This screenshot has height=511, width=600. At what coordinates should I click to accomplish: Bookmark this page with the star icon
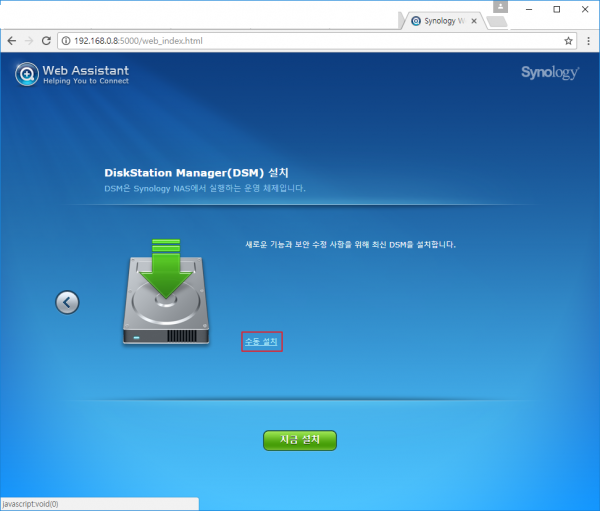[568, 41]
